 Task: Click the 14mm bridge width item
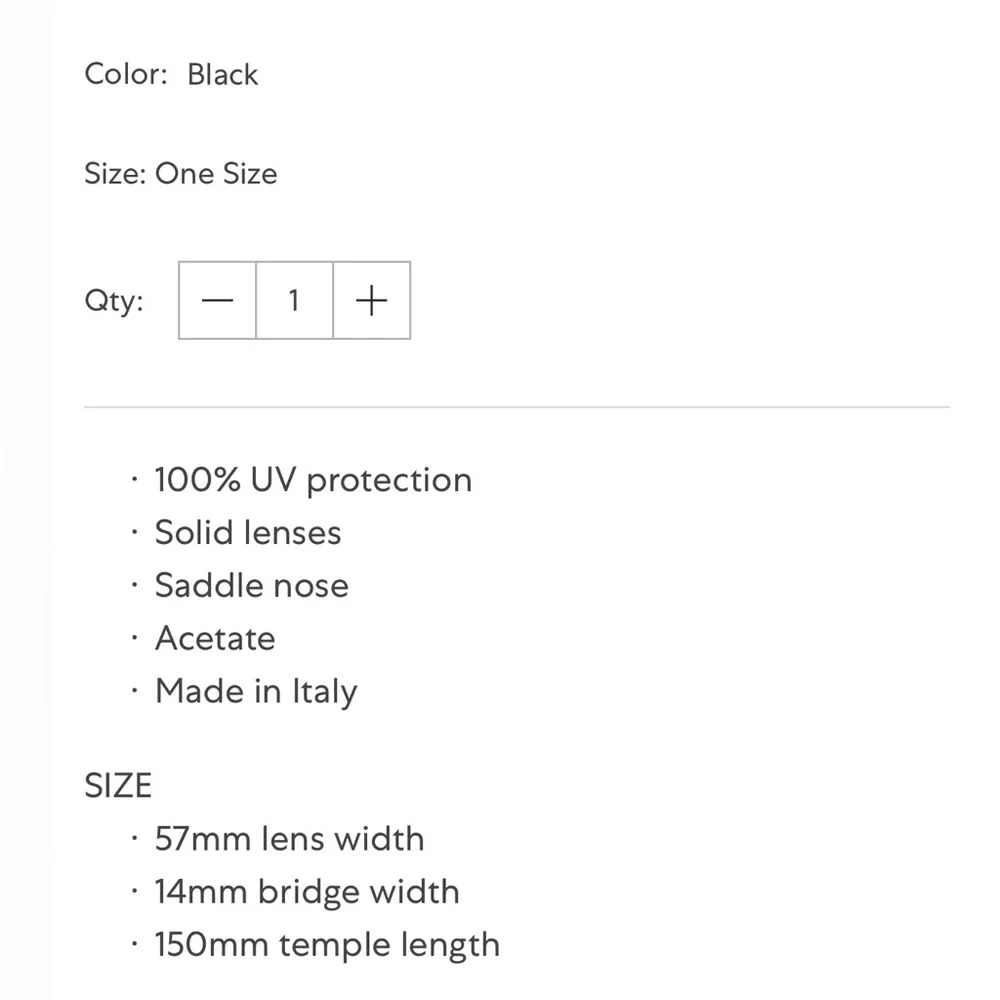(307, 892)
